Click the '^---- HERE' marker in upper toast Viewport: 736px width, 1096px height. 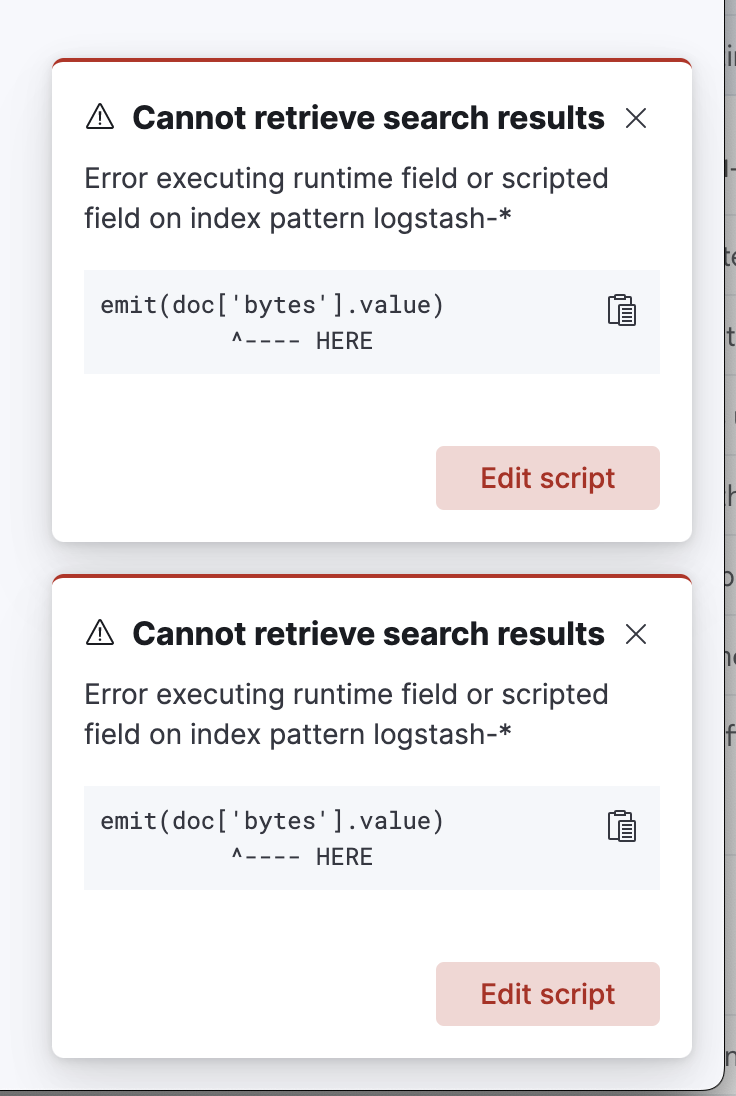302,341
